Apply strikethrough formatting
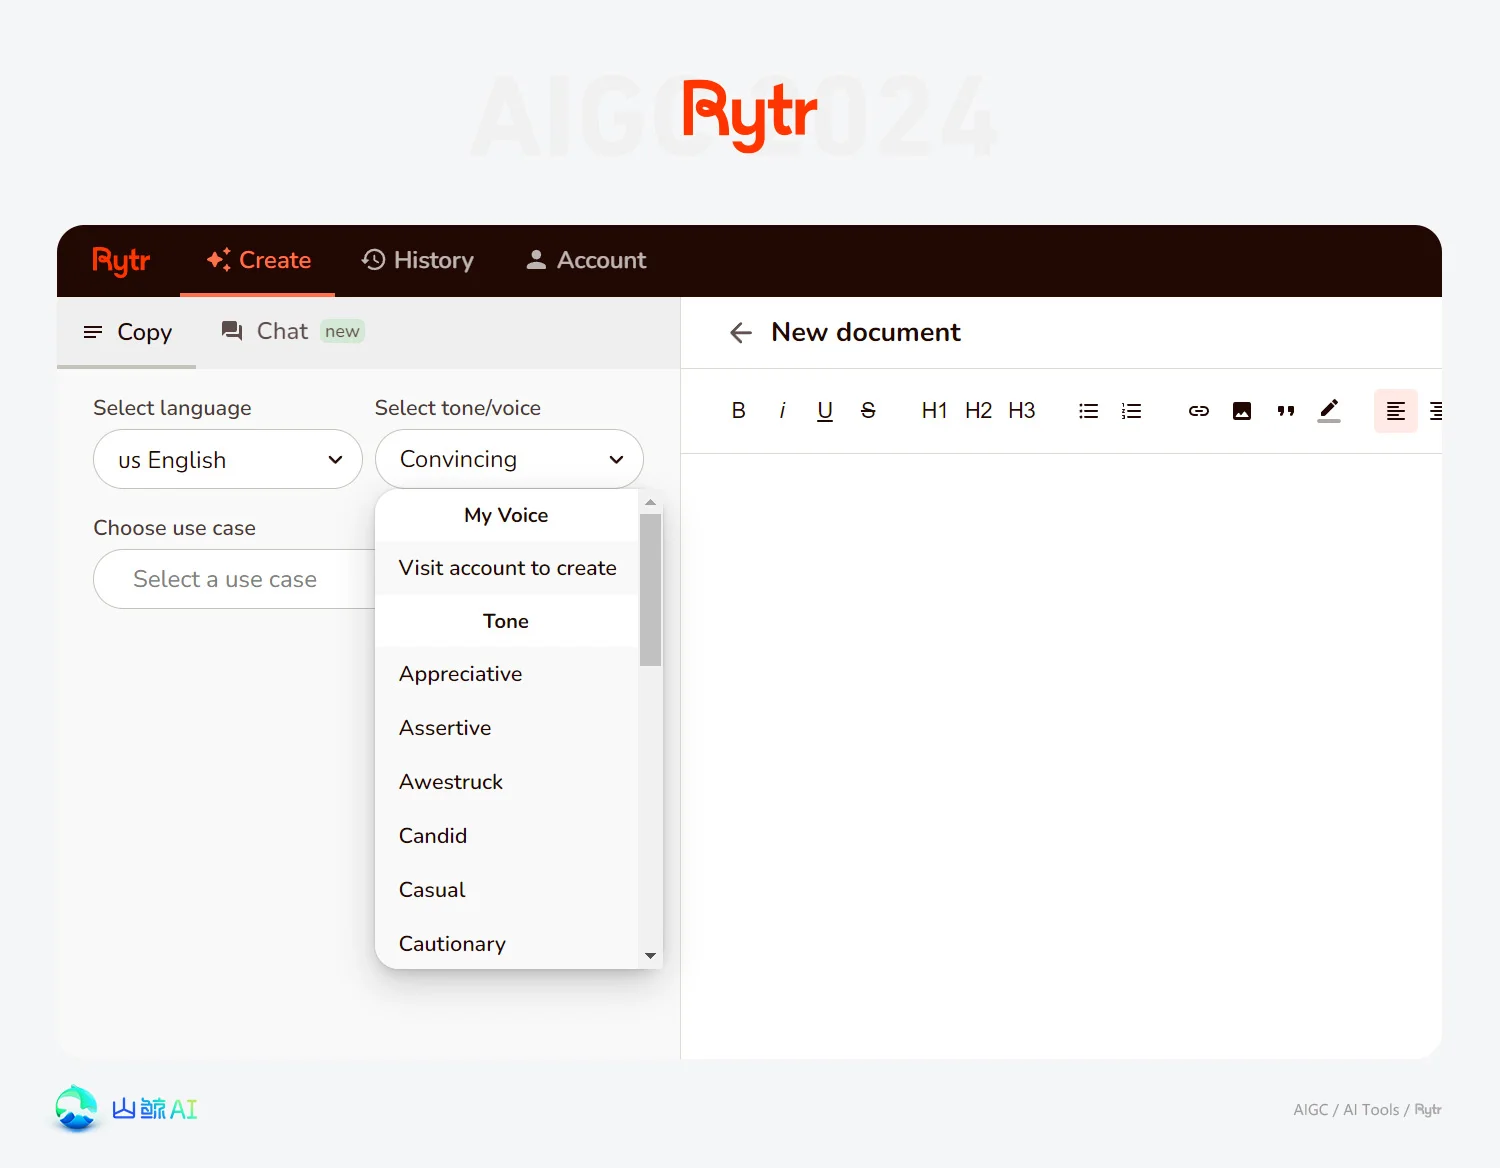Screen dimensions: 1500x1168 [x=868, y=411]
